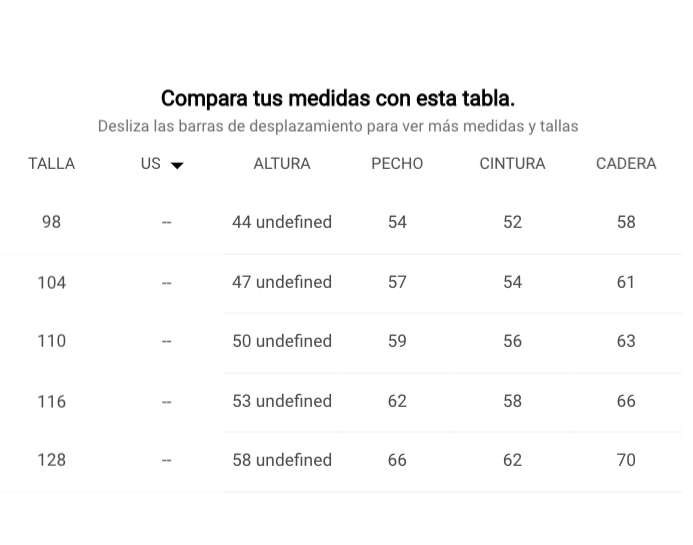Click the "Compara tus medidas con esta tabla" heading

[x=338, y=98]
